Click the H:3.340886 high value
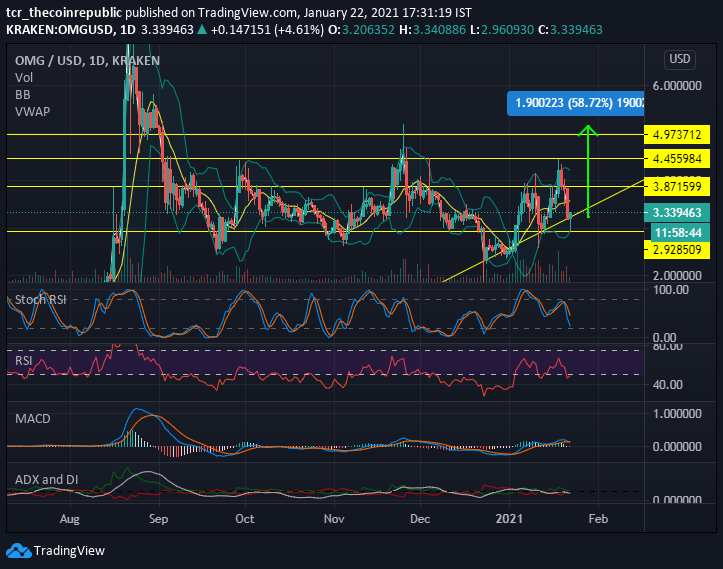This screenshot has height=569, width=723. [432, 30]
